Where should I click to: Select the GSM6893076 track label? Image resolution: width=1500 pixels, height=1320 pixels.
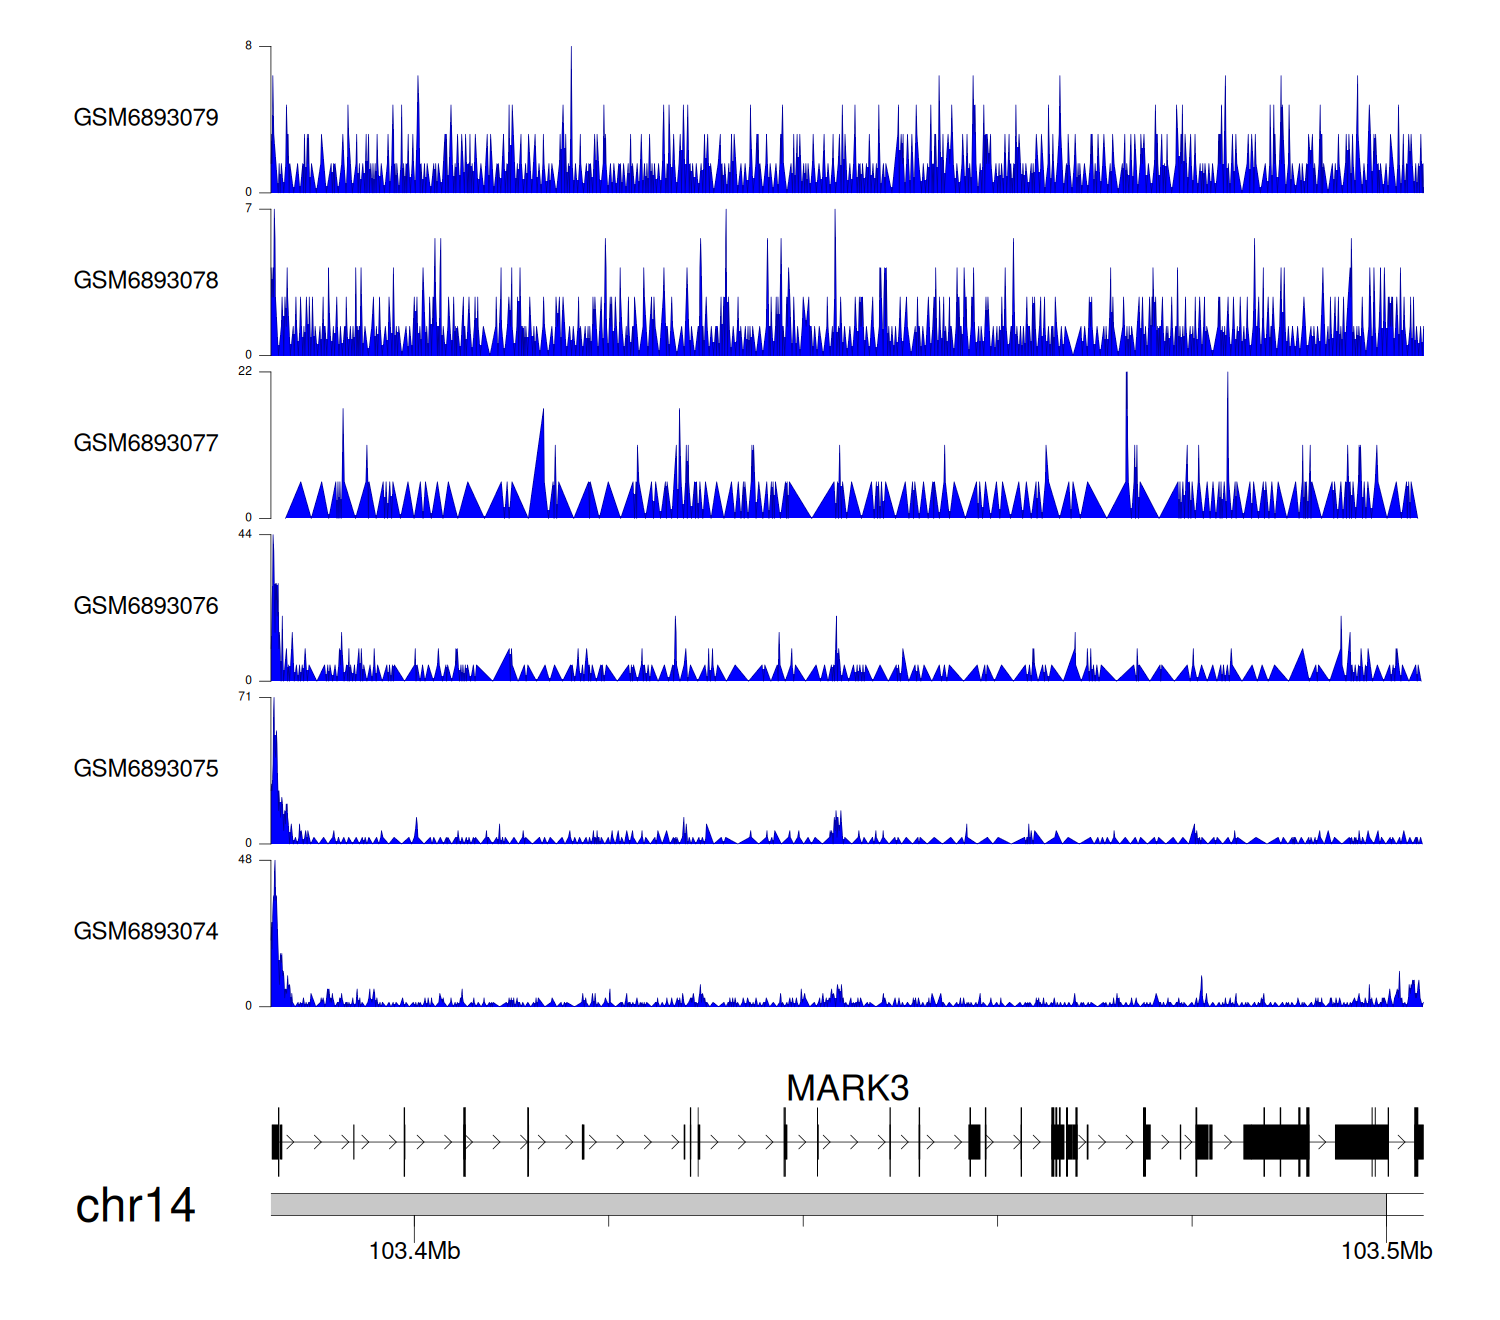(x=146, y=606)
